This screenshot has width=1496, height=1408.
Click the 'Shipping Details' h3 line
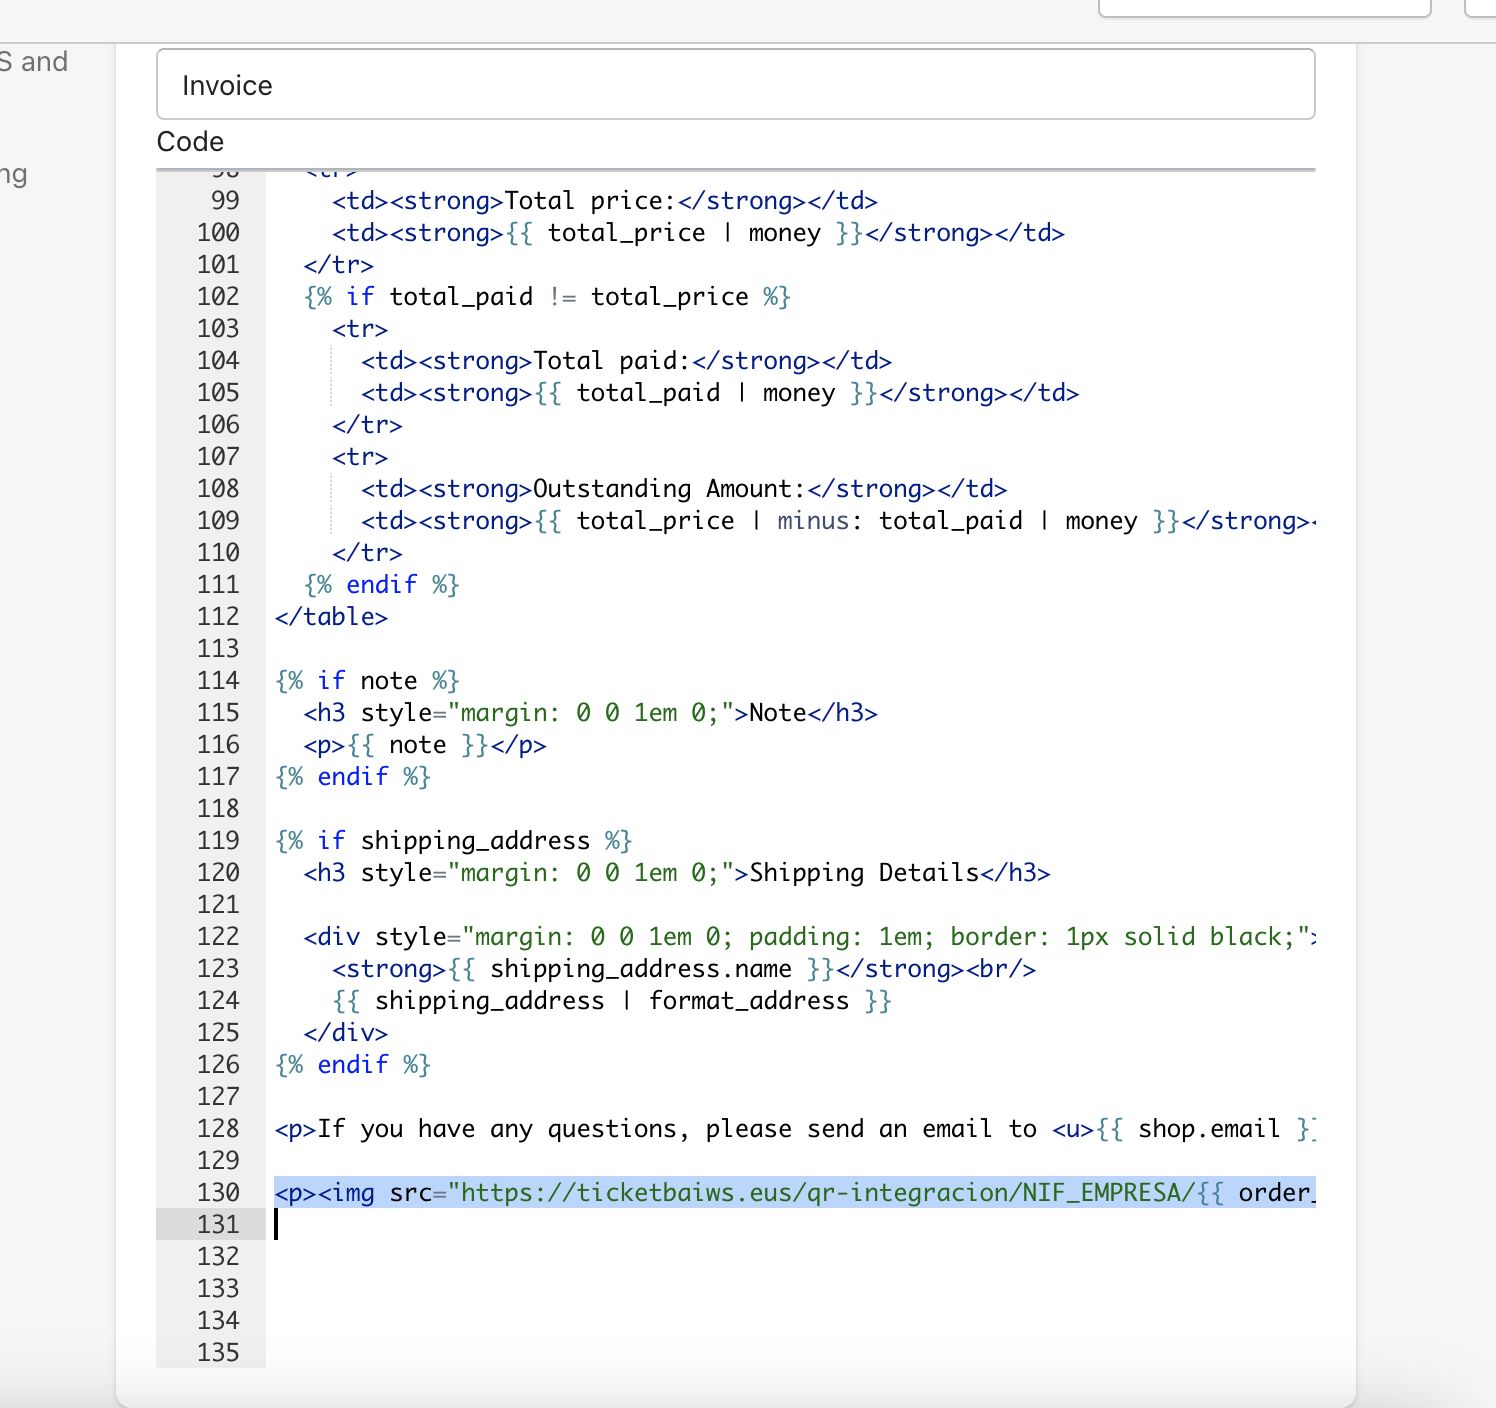(x=676, y=873)
